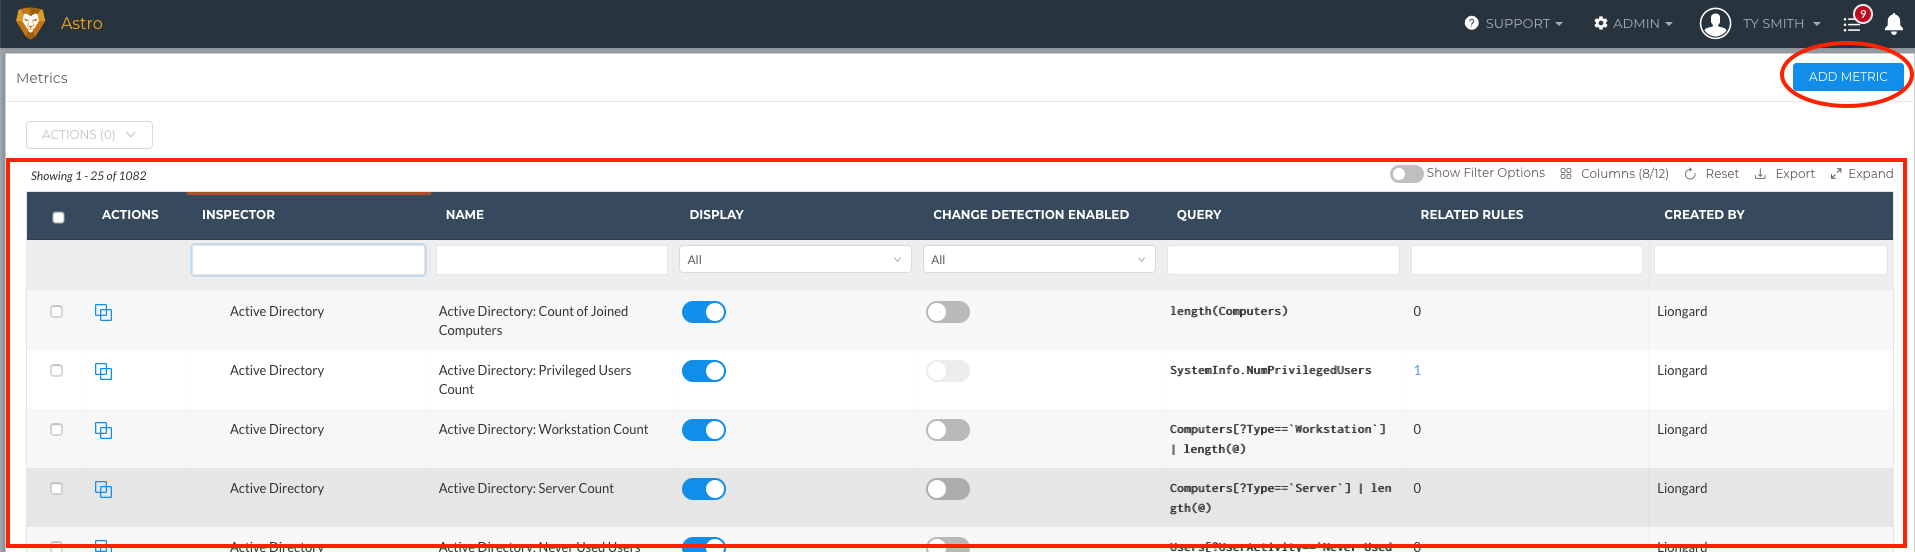The height and width of the screenshot is (552, 1915).
Task: Open the notifications bell icon
Action: [x=1893, y=24]
